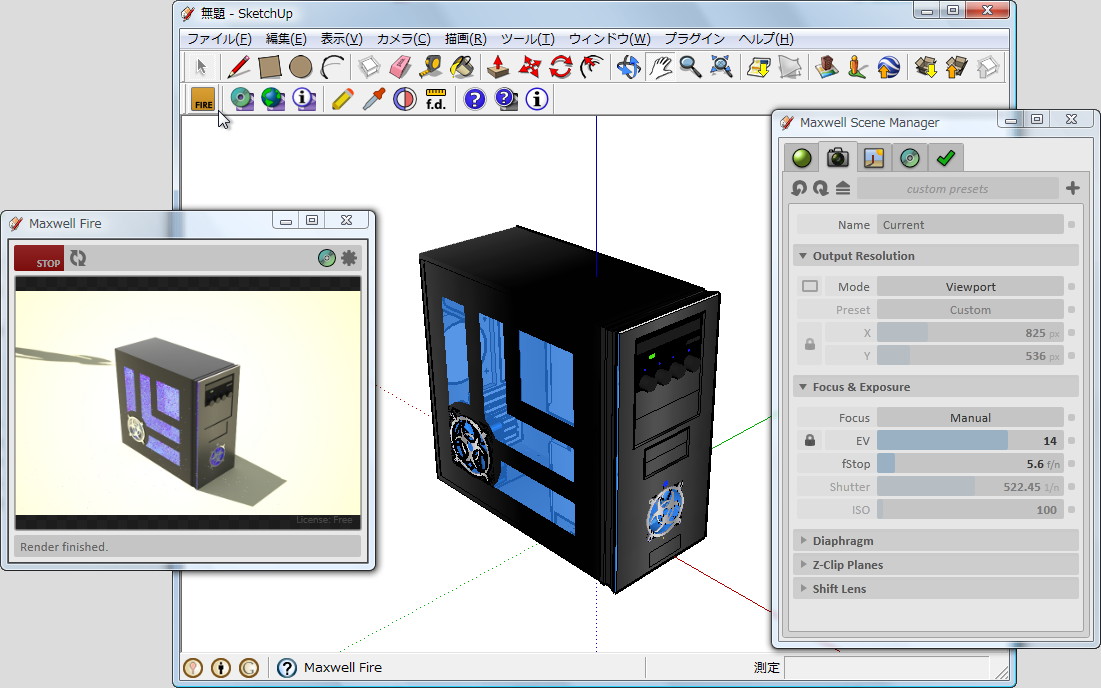This screenshot has width=1101, height=688.
Task: Click the Mode checkbox in Output Resolution
Action: [x=812, y=286]
